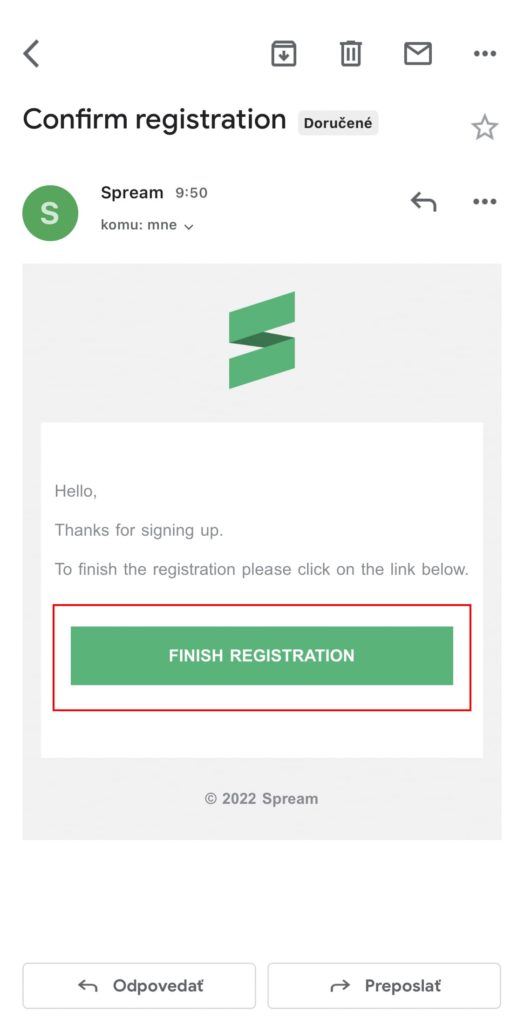
Task: Tap the Preposlať forward button
Action: tap(384, 985)
